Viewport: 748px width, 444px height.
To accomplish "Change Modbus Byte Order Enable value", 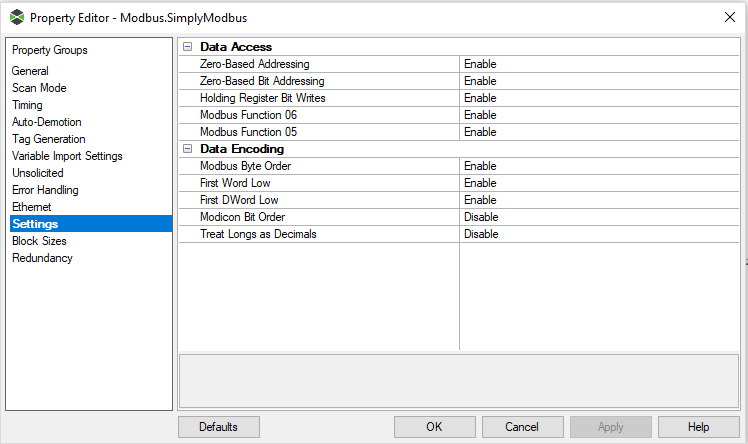I will (599, 166).
